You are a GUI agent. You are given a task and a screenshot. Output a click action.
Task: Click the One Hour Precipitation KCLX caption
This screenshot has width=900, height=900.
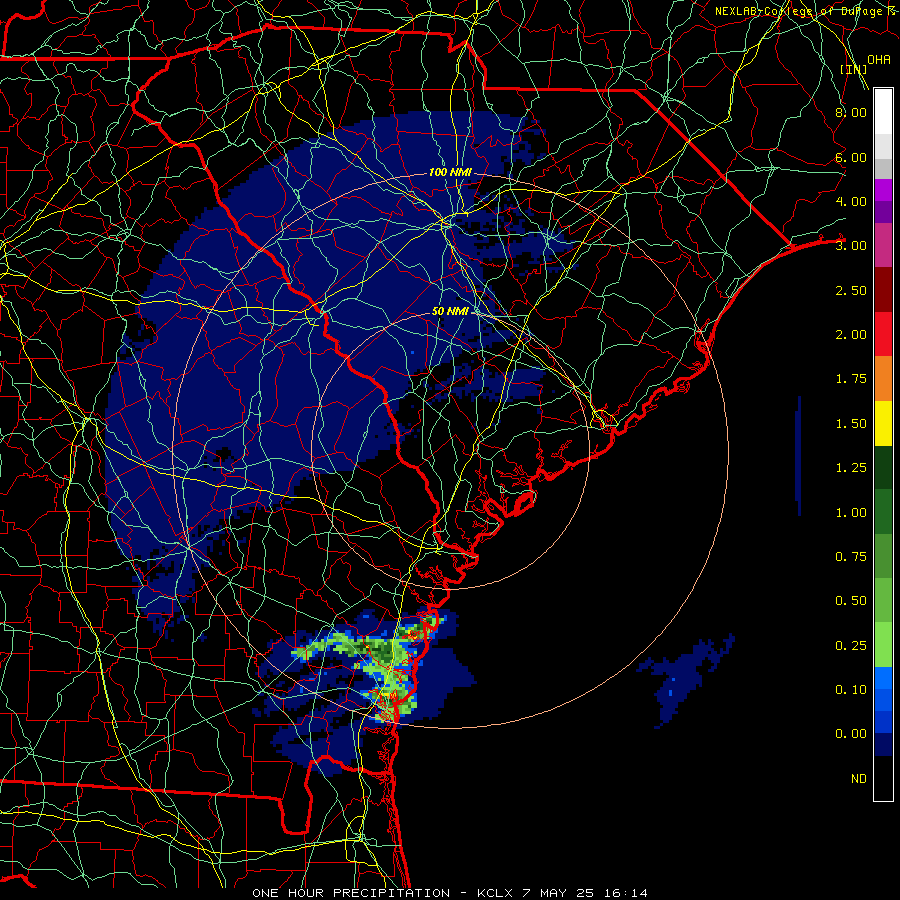tap(450, 893)
